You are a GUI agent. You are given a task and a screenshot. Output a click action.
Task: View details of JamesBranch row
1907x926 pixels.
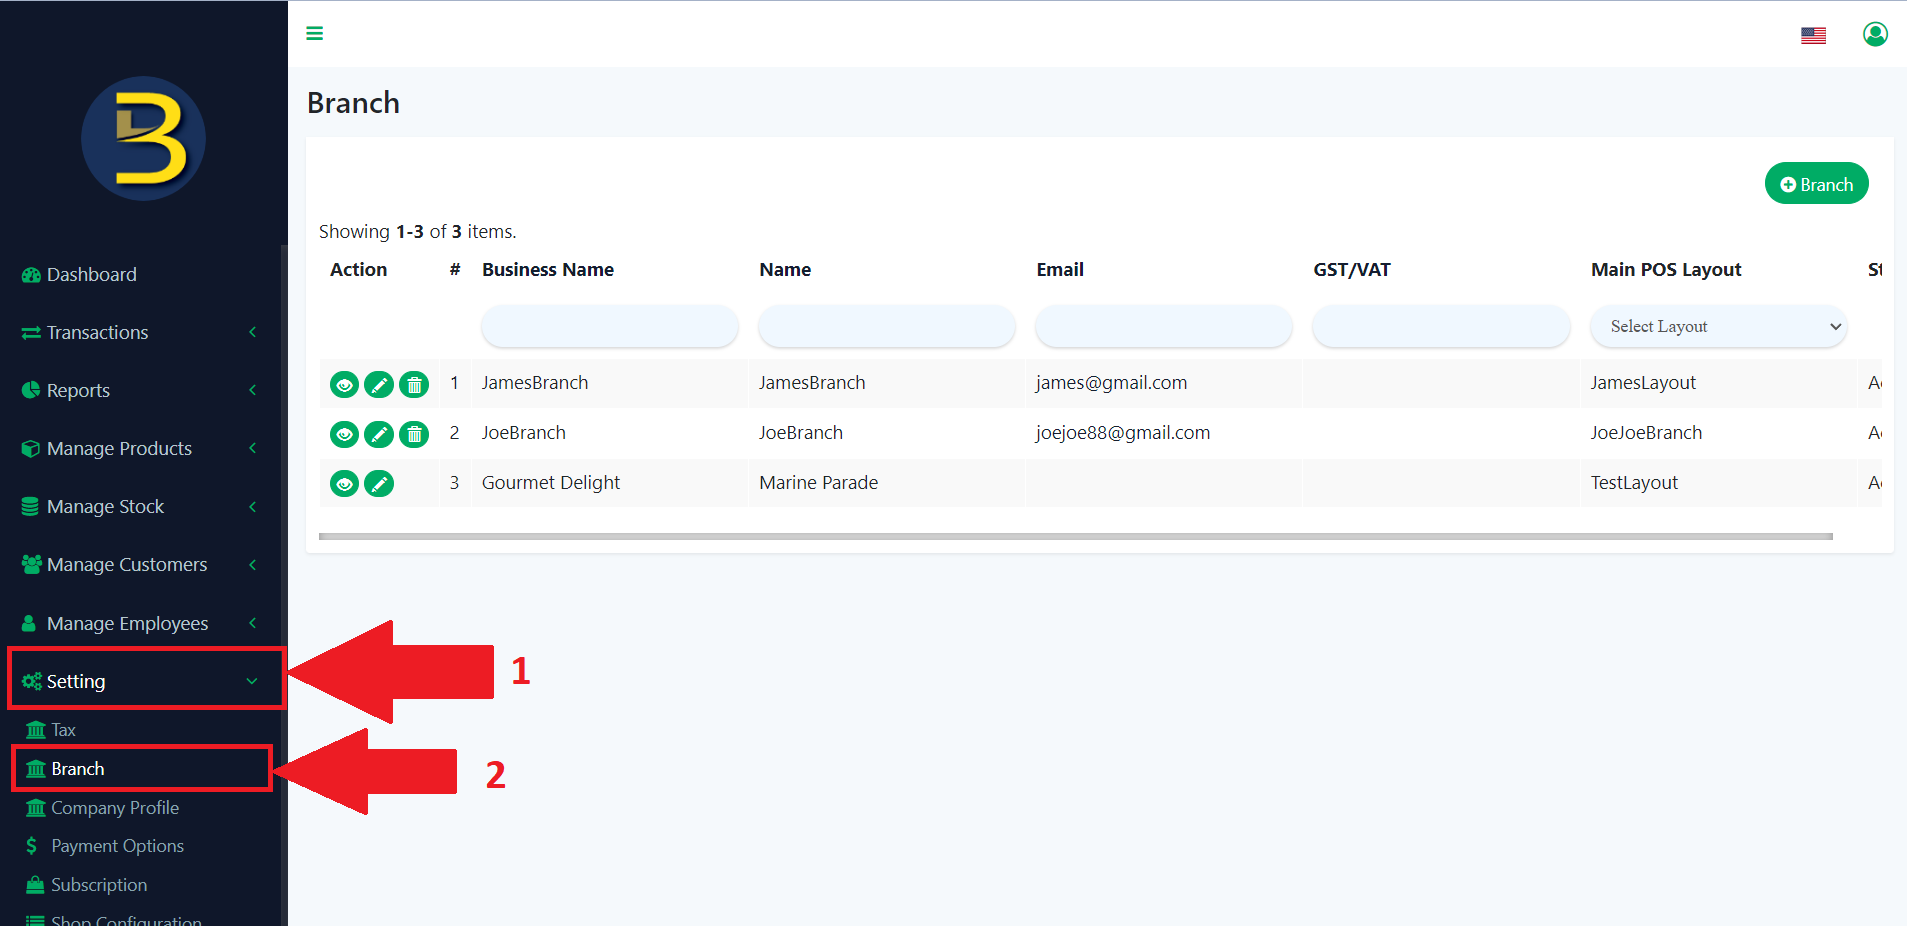coord(344,384)
